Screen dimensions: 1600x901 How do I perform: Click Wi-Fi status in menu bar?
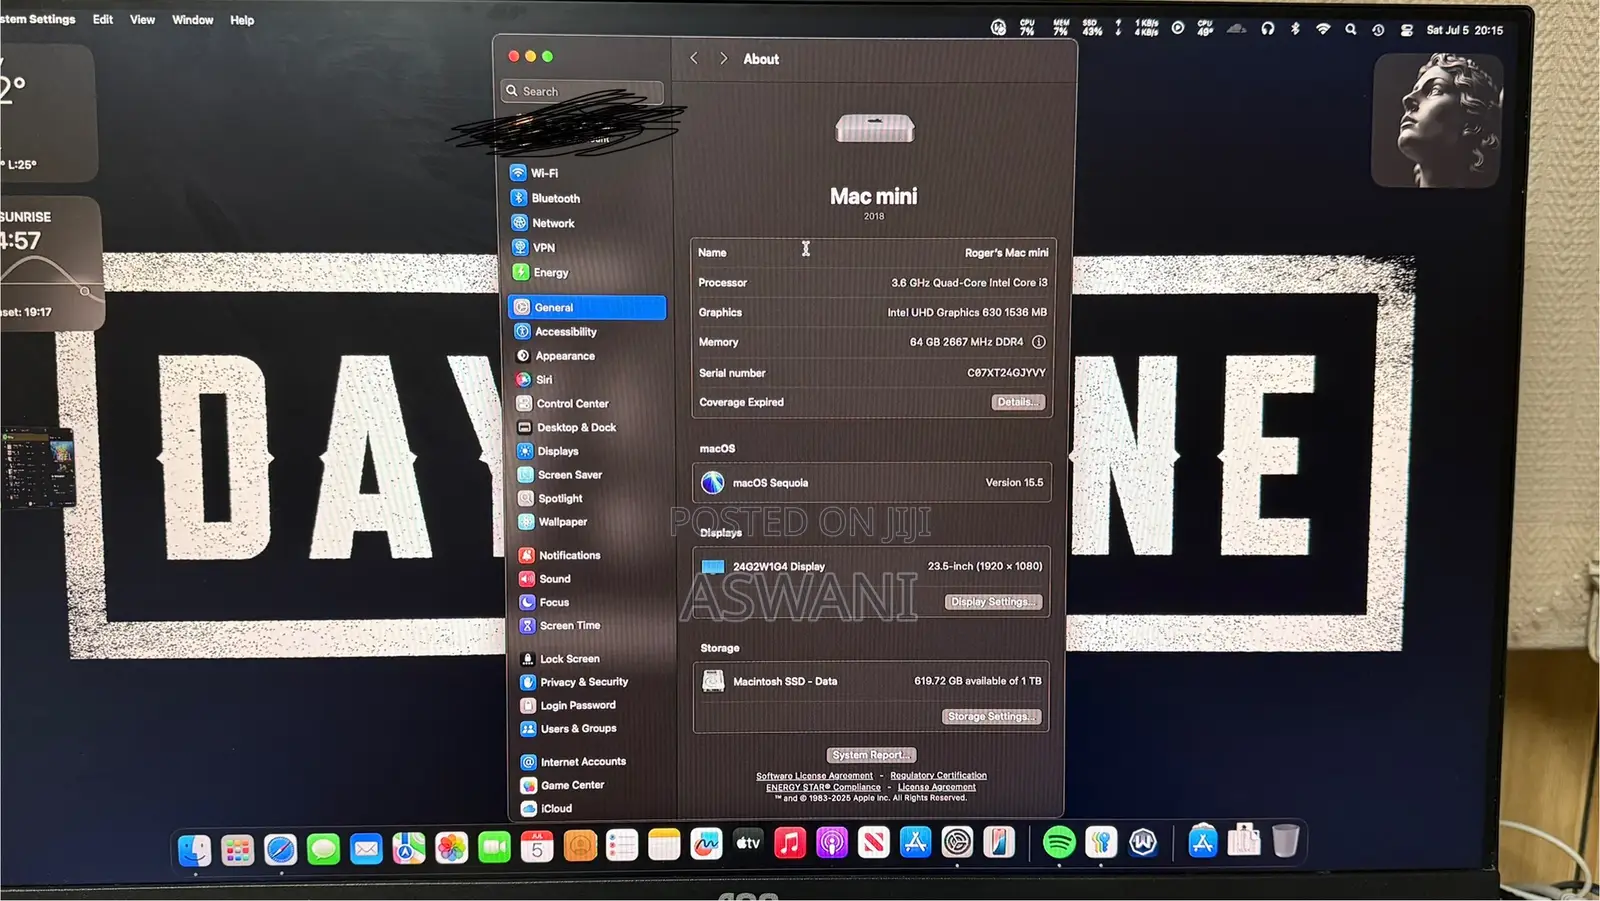[x=1323, y=29]
